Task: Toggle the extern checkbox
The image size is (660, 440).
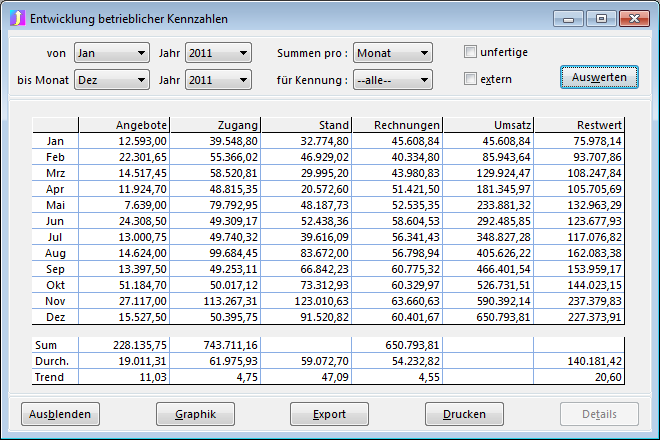Action: coord(471,79)
